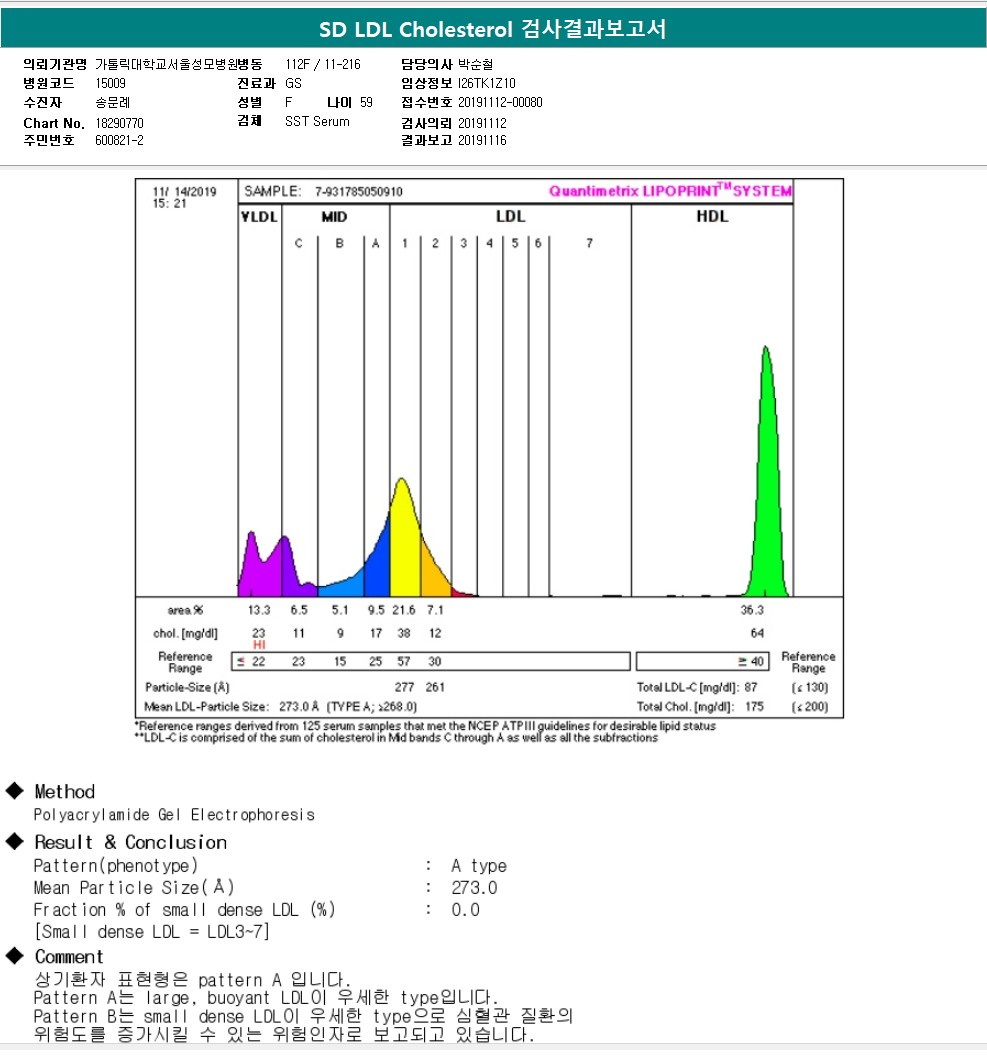This screenshot has width=987, height=1060.
Task: Click the red HI flag under VLDL
Action: [x=259, y=645]
